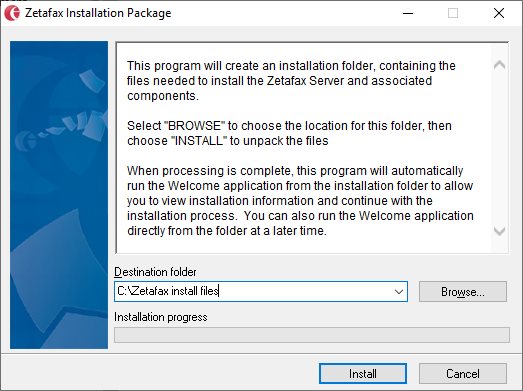The height and width of the screenshot is (391, 523).
Task: Click the Installation progress bar
Action: [x=312, y=335]
